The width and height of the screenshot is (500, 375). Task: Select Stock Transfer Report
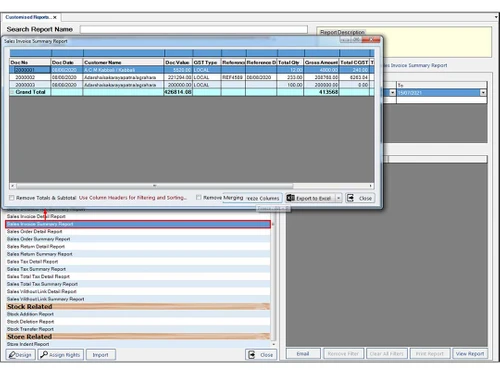click(x=138, y=329)
